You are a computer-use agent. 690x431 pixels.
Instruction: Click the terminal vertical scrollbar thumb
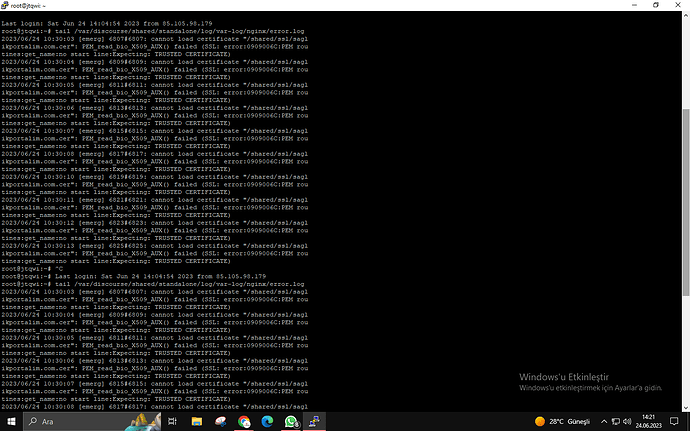point(686,202)
